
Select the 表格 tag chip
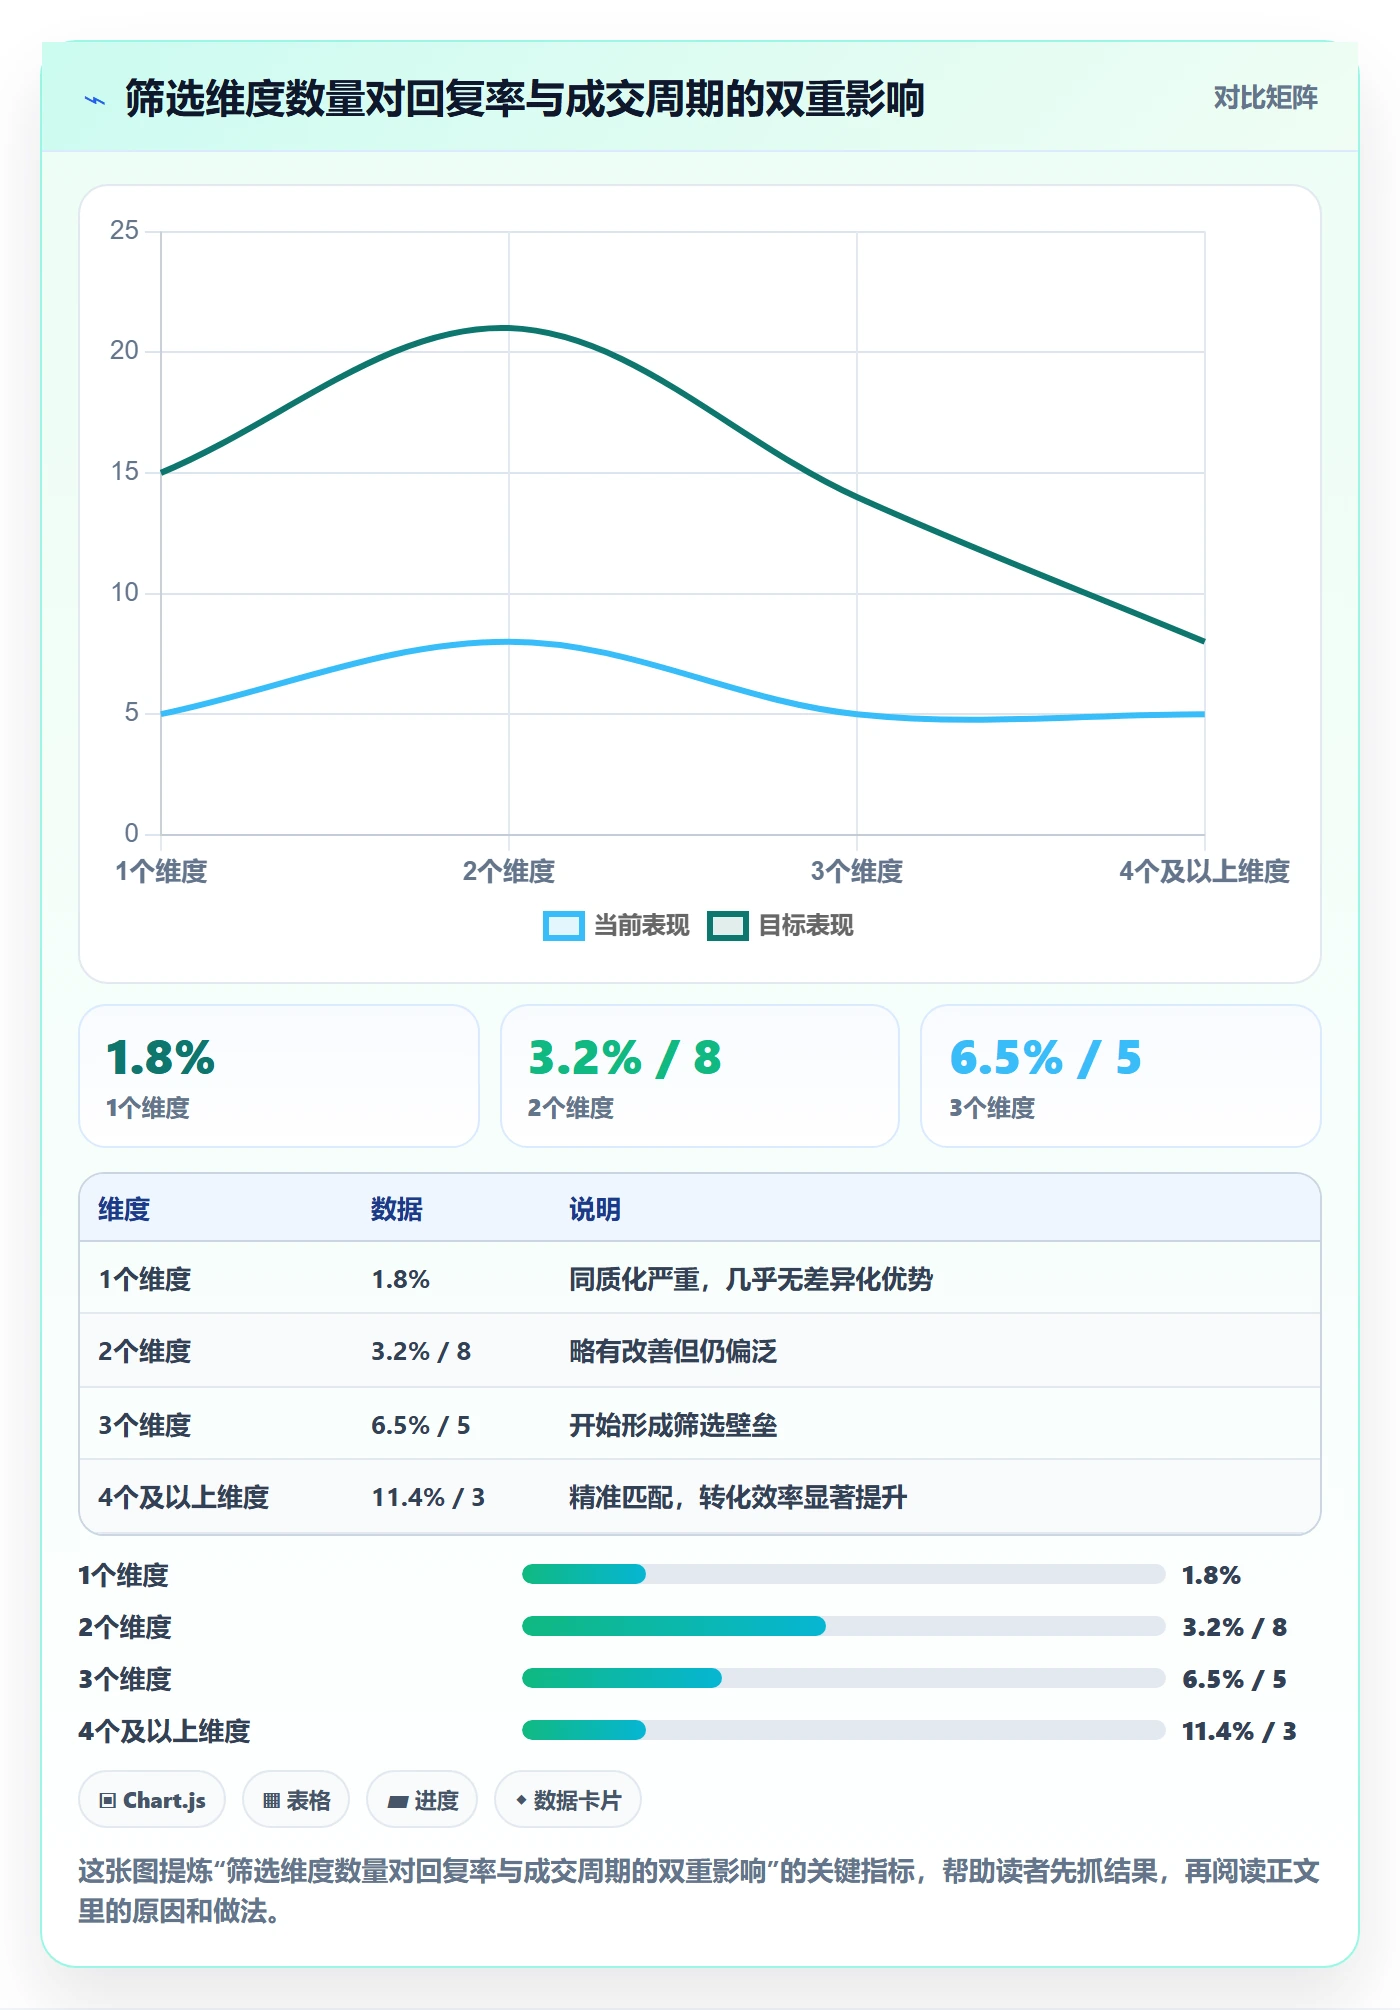click(296, 1800)
